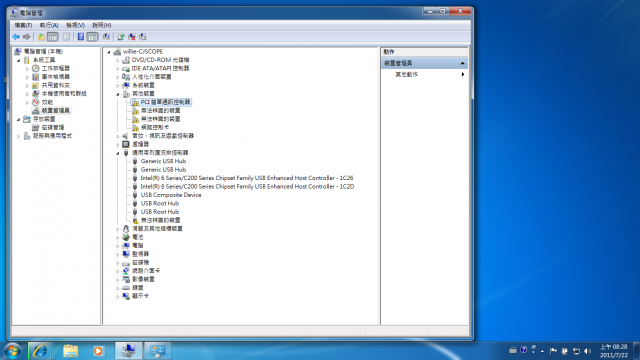
Task: Click the 鍵盤 keyboard icon
Action: click(126, 288)
